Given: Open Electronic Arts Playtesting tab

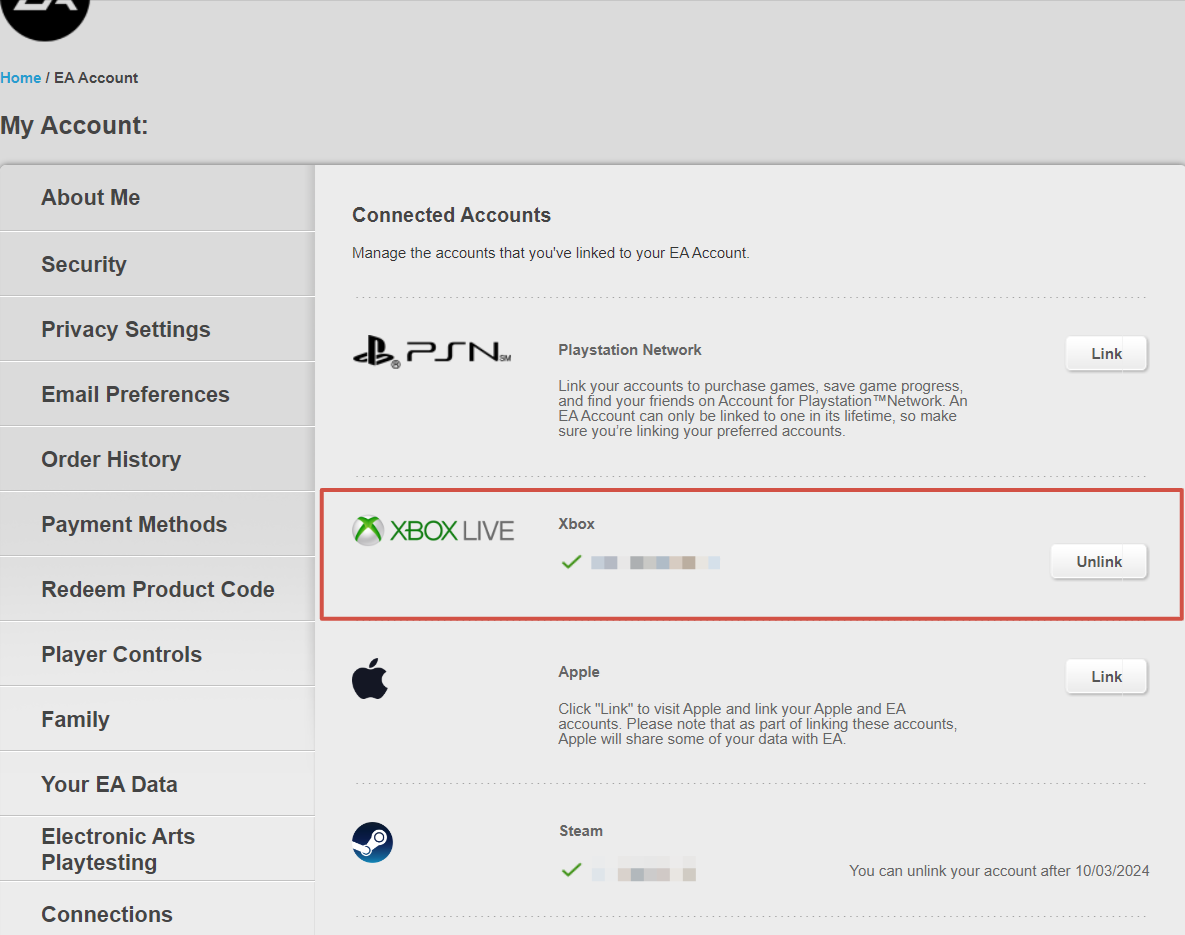Looking at the screenshot, I should (118, 849).
